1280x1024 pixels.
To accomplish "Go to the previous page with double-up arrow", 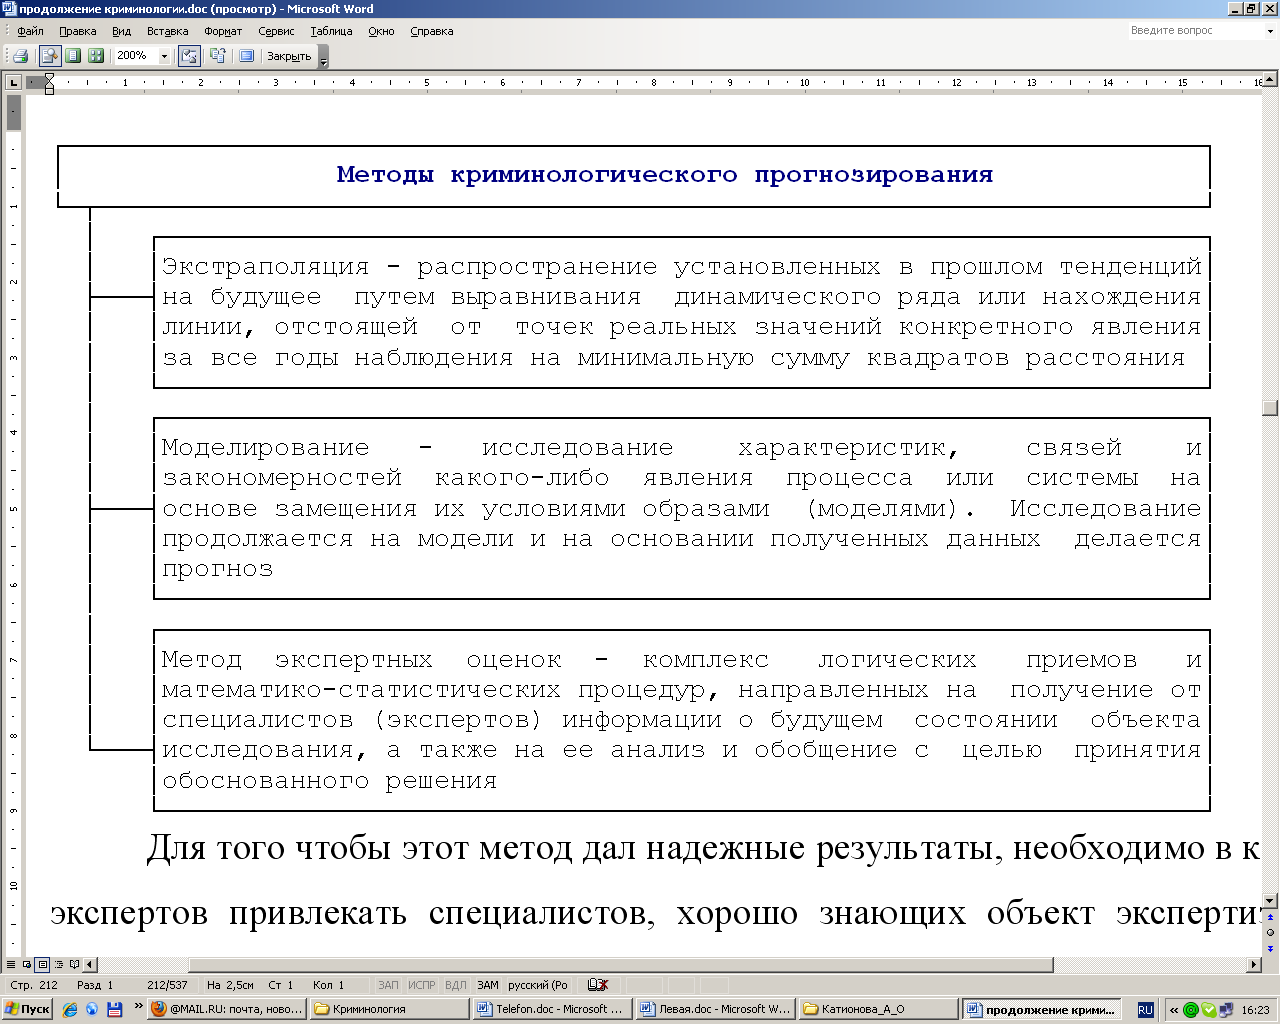I will pos(1270,917).
